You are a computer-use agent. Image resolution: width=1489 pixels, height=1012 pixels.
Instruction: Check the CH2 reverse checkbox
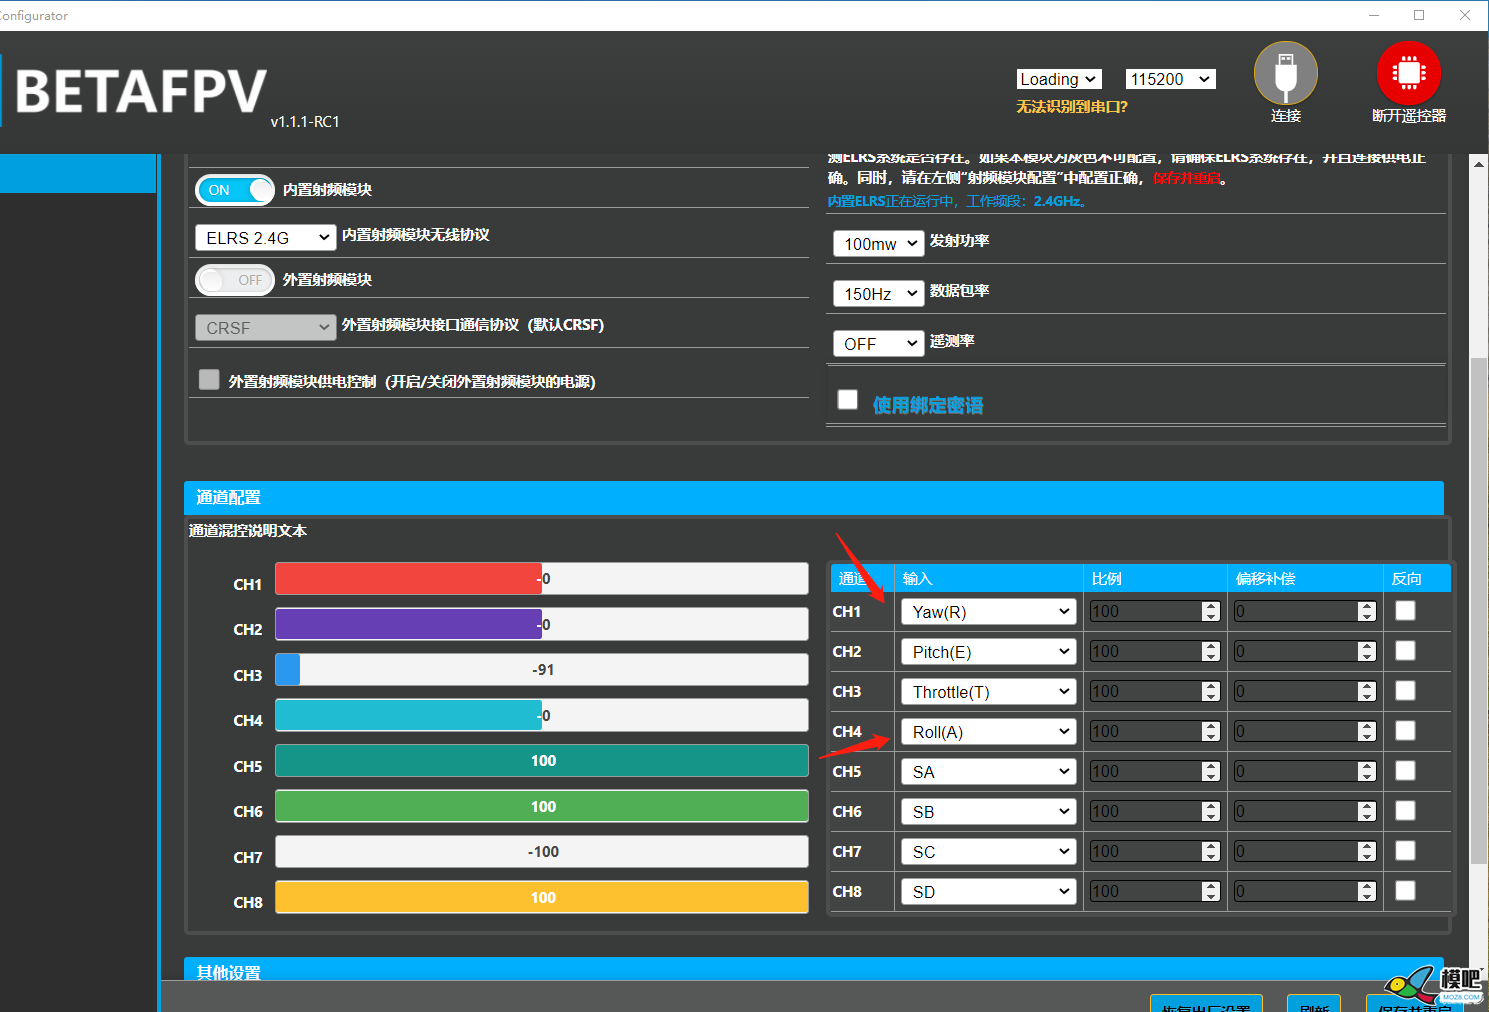pos(1405,650)
